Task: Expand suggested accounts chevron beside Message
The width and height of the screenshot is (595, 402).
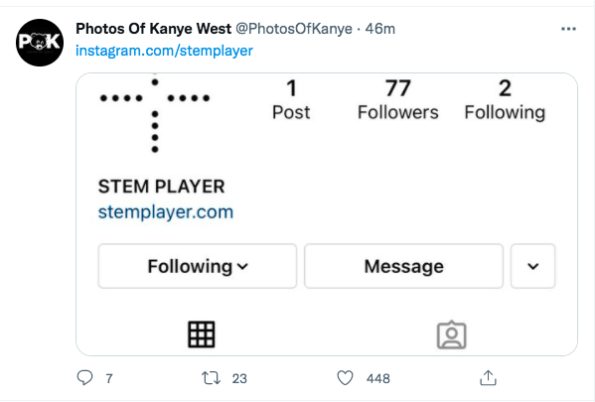Action: pyautogui.click(x=533, y=266)
